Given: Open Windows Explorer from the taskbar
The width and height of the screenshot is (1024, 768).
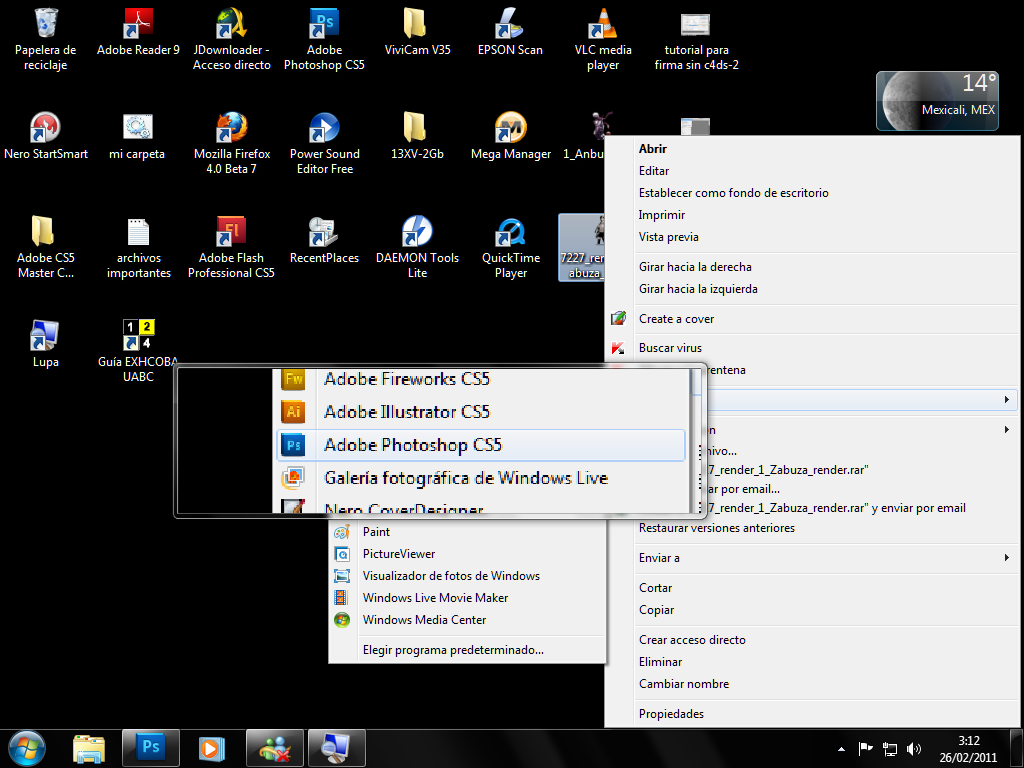Looking at the screenshot, I should pyautogui.click(x=89, y=748).
